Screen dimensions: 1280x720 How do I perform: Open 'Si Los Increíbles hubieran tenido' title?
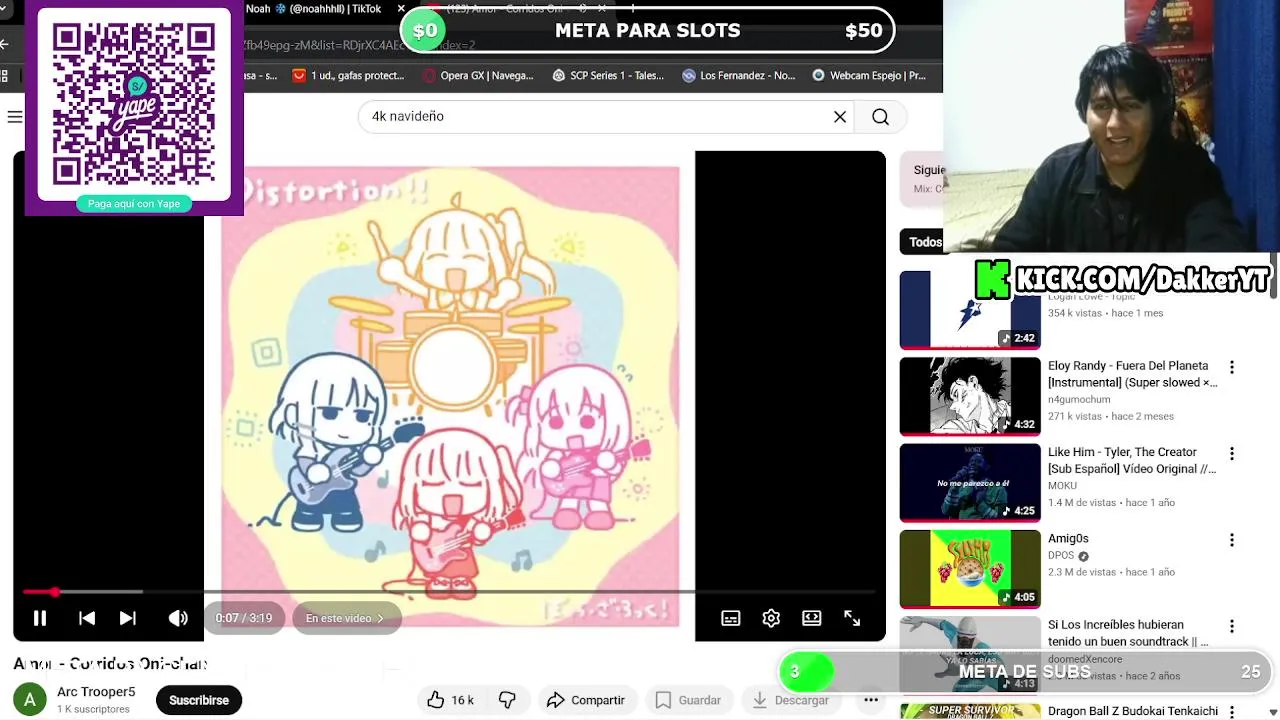(x=1128, y=633)
